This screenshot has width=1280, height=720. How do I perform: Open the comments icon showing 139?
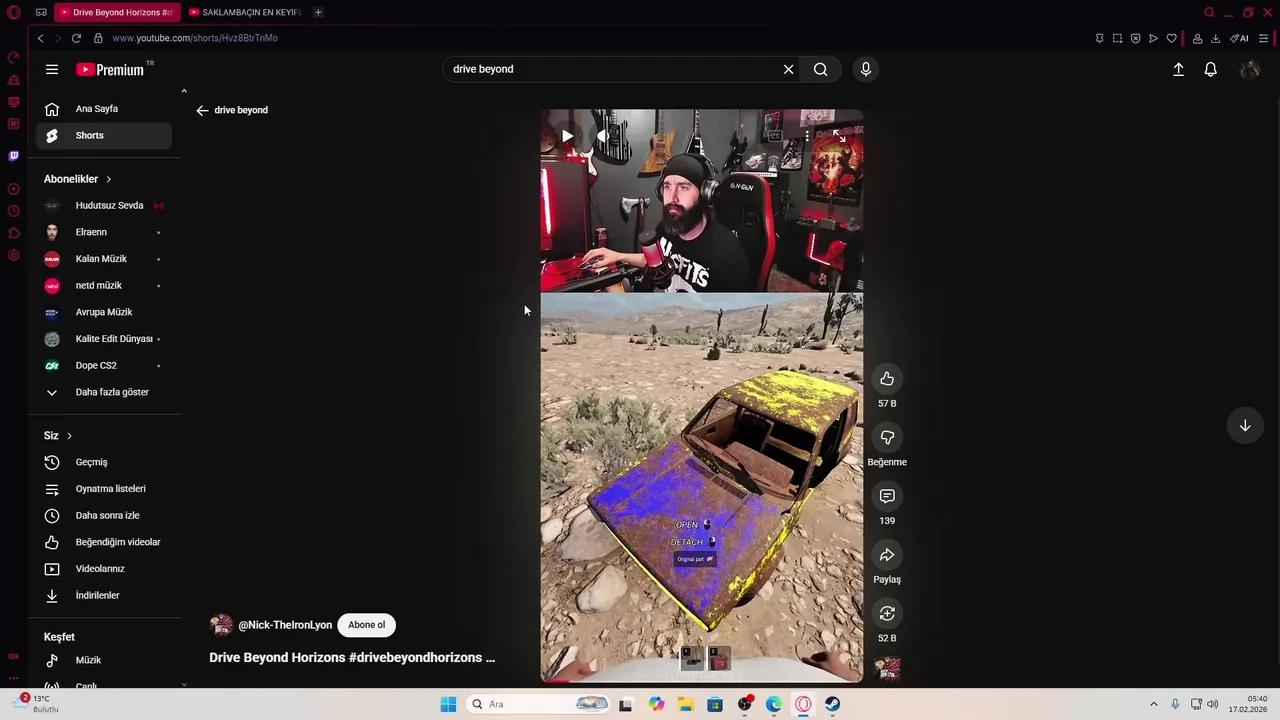[887, 496]
